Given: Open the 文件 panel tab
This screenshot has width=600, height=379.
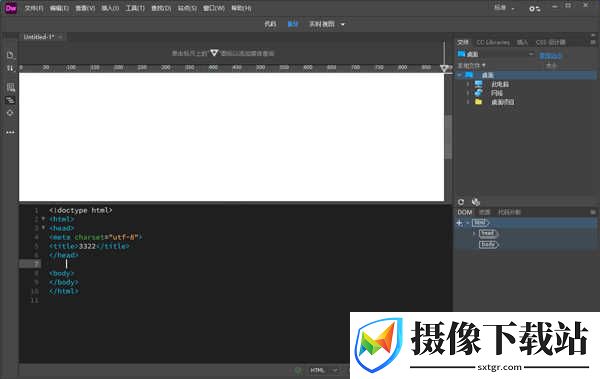Looking at the screenshot, I should coord(463,42).
